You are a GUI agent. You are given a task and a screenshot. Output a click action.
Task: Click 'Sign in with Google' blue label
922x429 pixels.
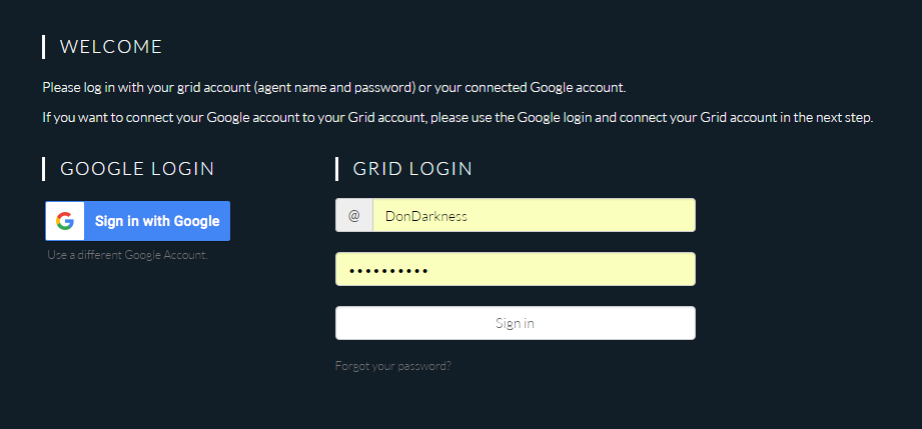click(157, 221)
